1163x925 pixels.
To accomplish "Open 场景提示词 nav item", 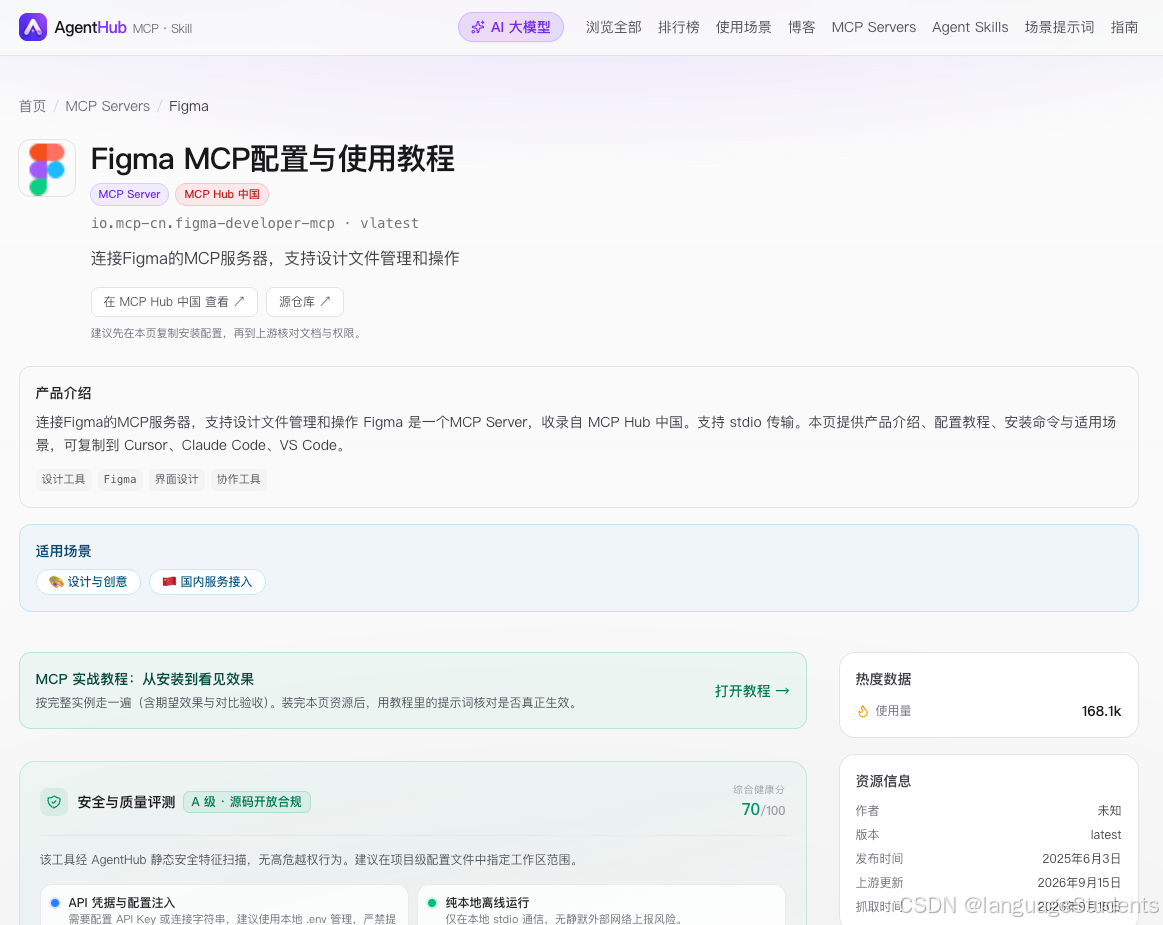I will point(1059,27).
